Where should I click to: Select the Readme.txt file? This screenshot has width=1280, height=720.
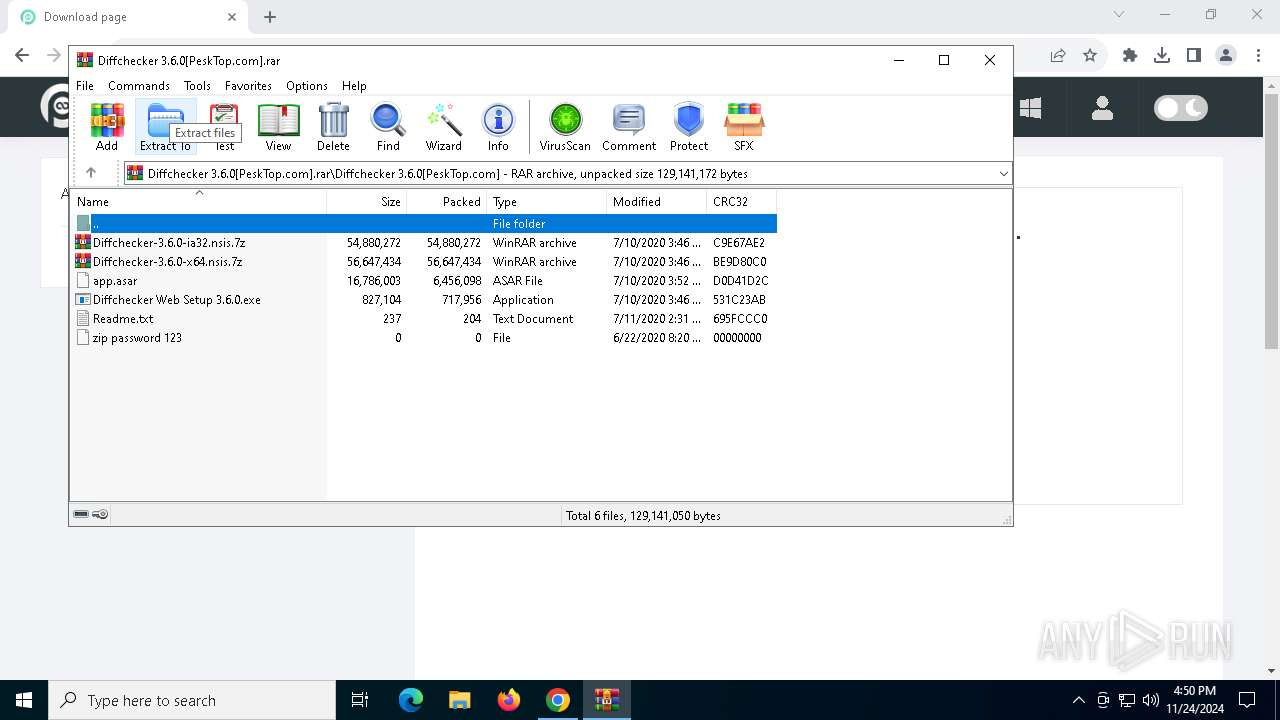(424, 319)
